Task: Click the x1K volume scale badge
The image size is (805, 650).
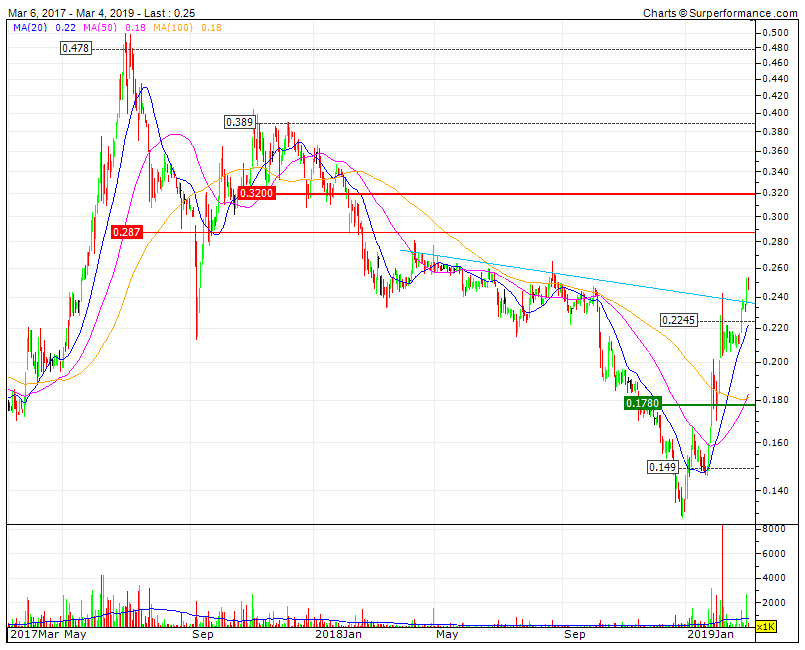Action: 766,626
